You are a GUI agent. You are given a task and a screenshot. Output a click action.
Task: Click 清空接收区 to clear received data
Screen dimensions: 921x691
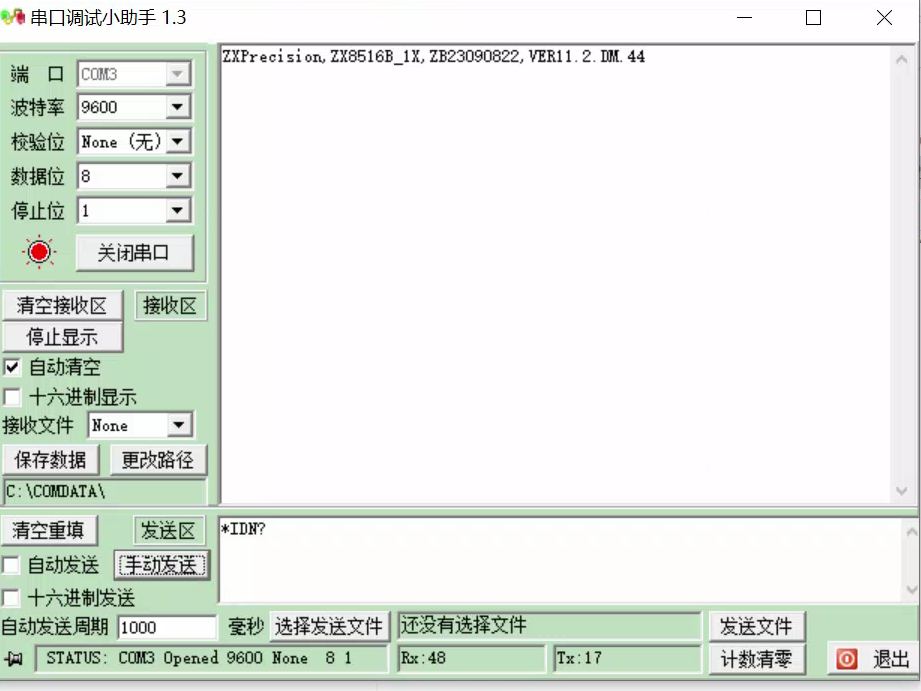click(62, 305)
